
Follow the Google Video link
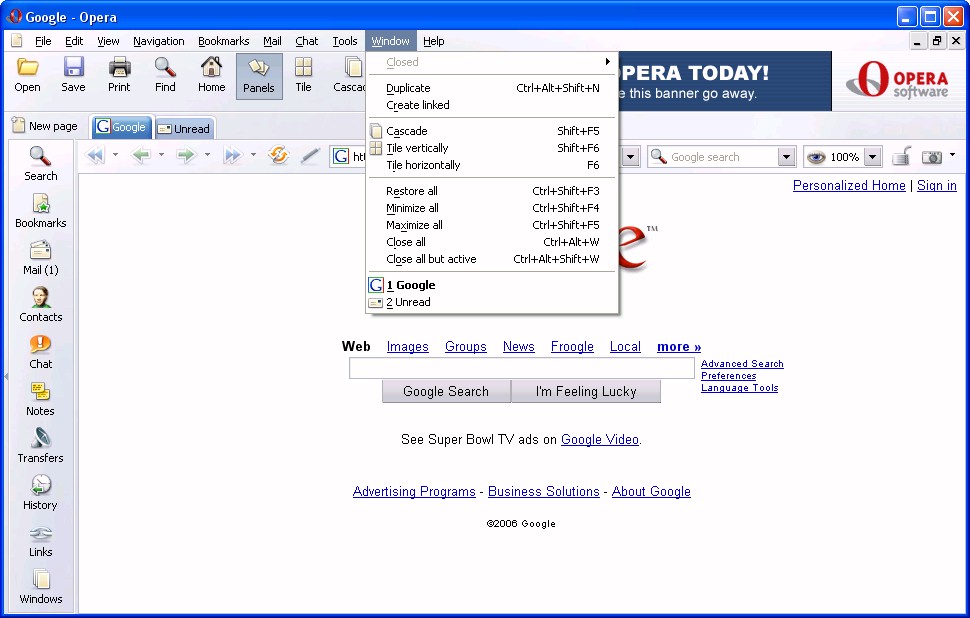point(599,439)
